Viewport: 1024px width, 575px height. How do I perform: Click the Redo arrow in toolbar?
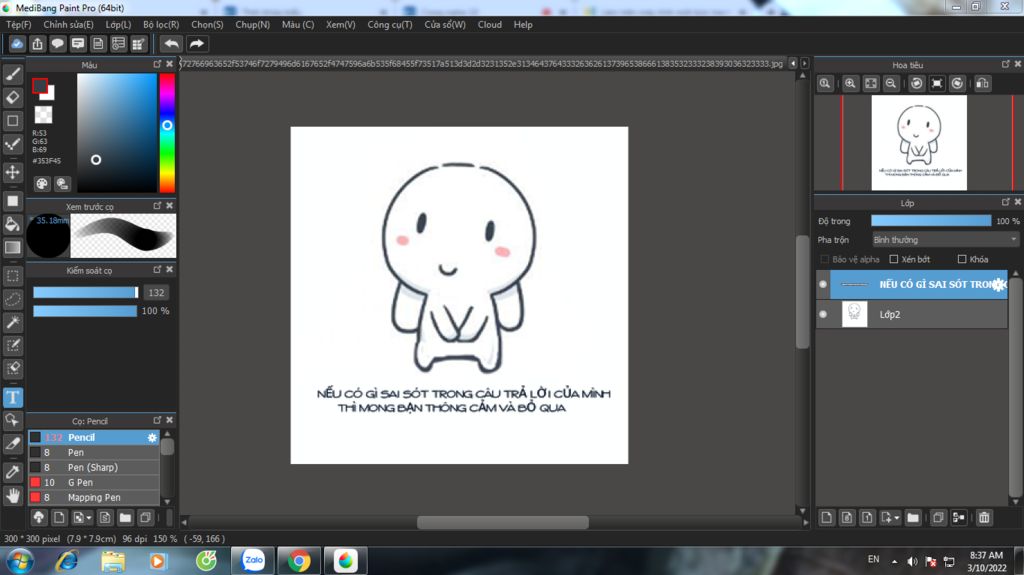[197, 44]
